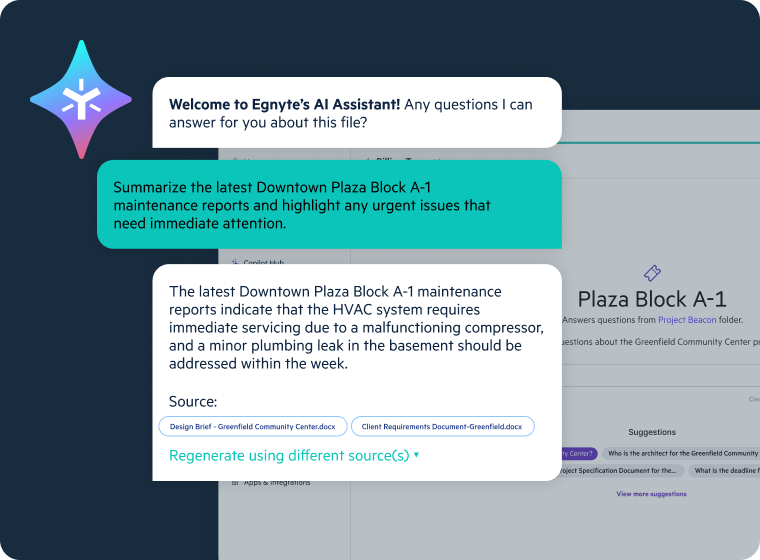
Task: Expand Regenerate using different source(s) dropdown
Action: coord(294,456)
